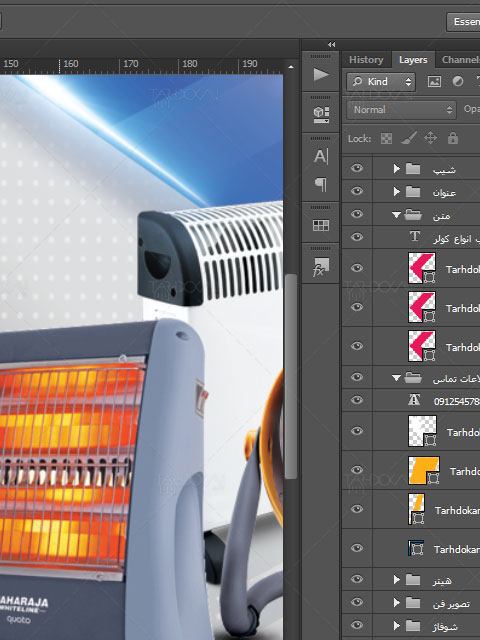Hide the هیتر group layer
Viewport: 480px width, 640px height.
pos(357,579)
